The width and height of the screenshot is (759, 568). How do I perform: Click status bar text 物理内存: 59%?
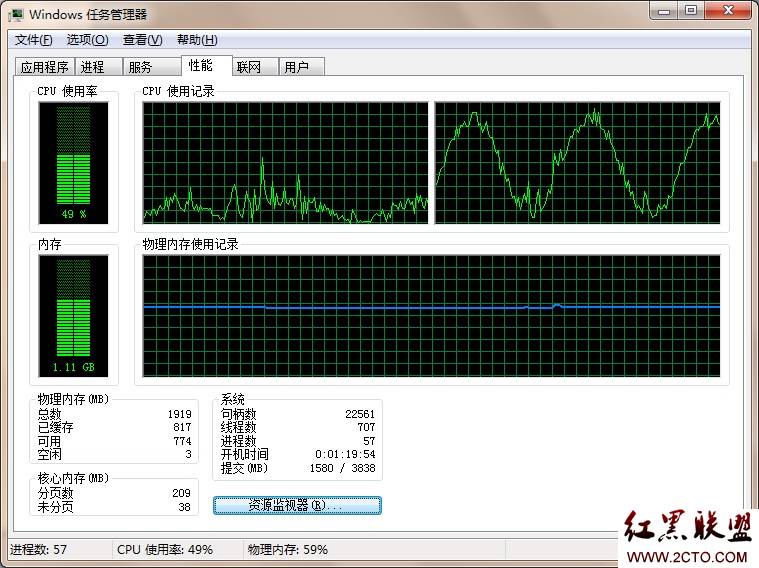(x=288, y=550)
